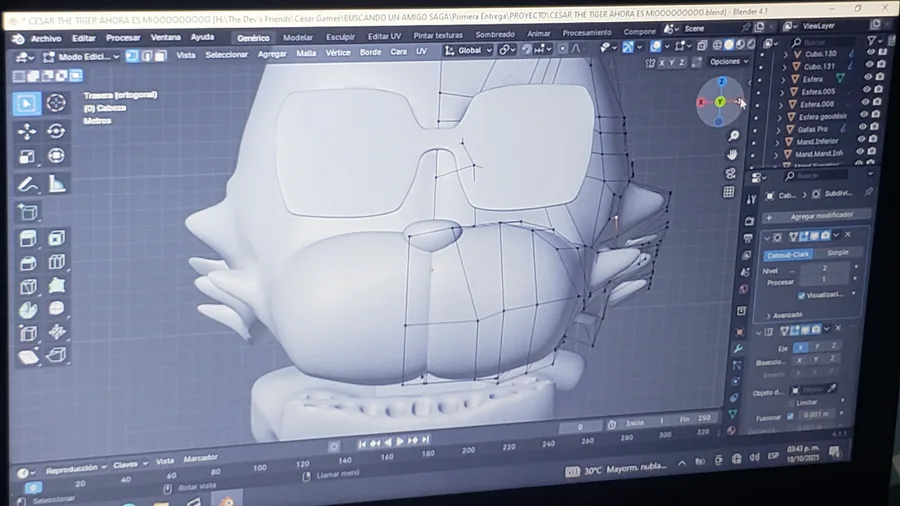Select the Move tool
This screenshot has width=900, height=506.
[26, 131]
